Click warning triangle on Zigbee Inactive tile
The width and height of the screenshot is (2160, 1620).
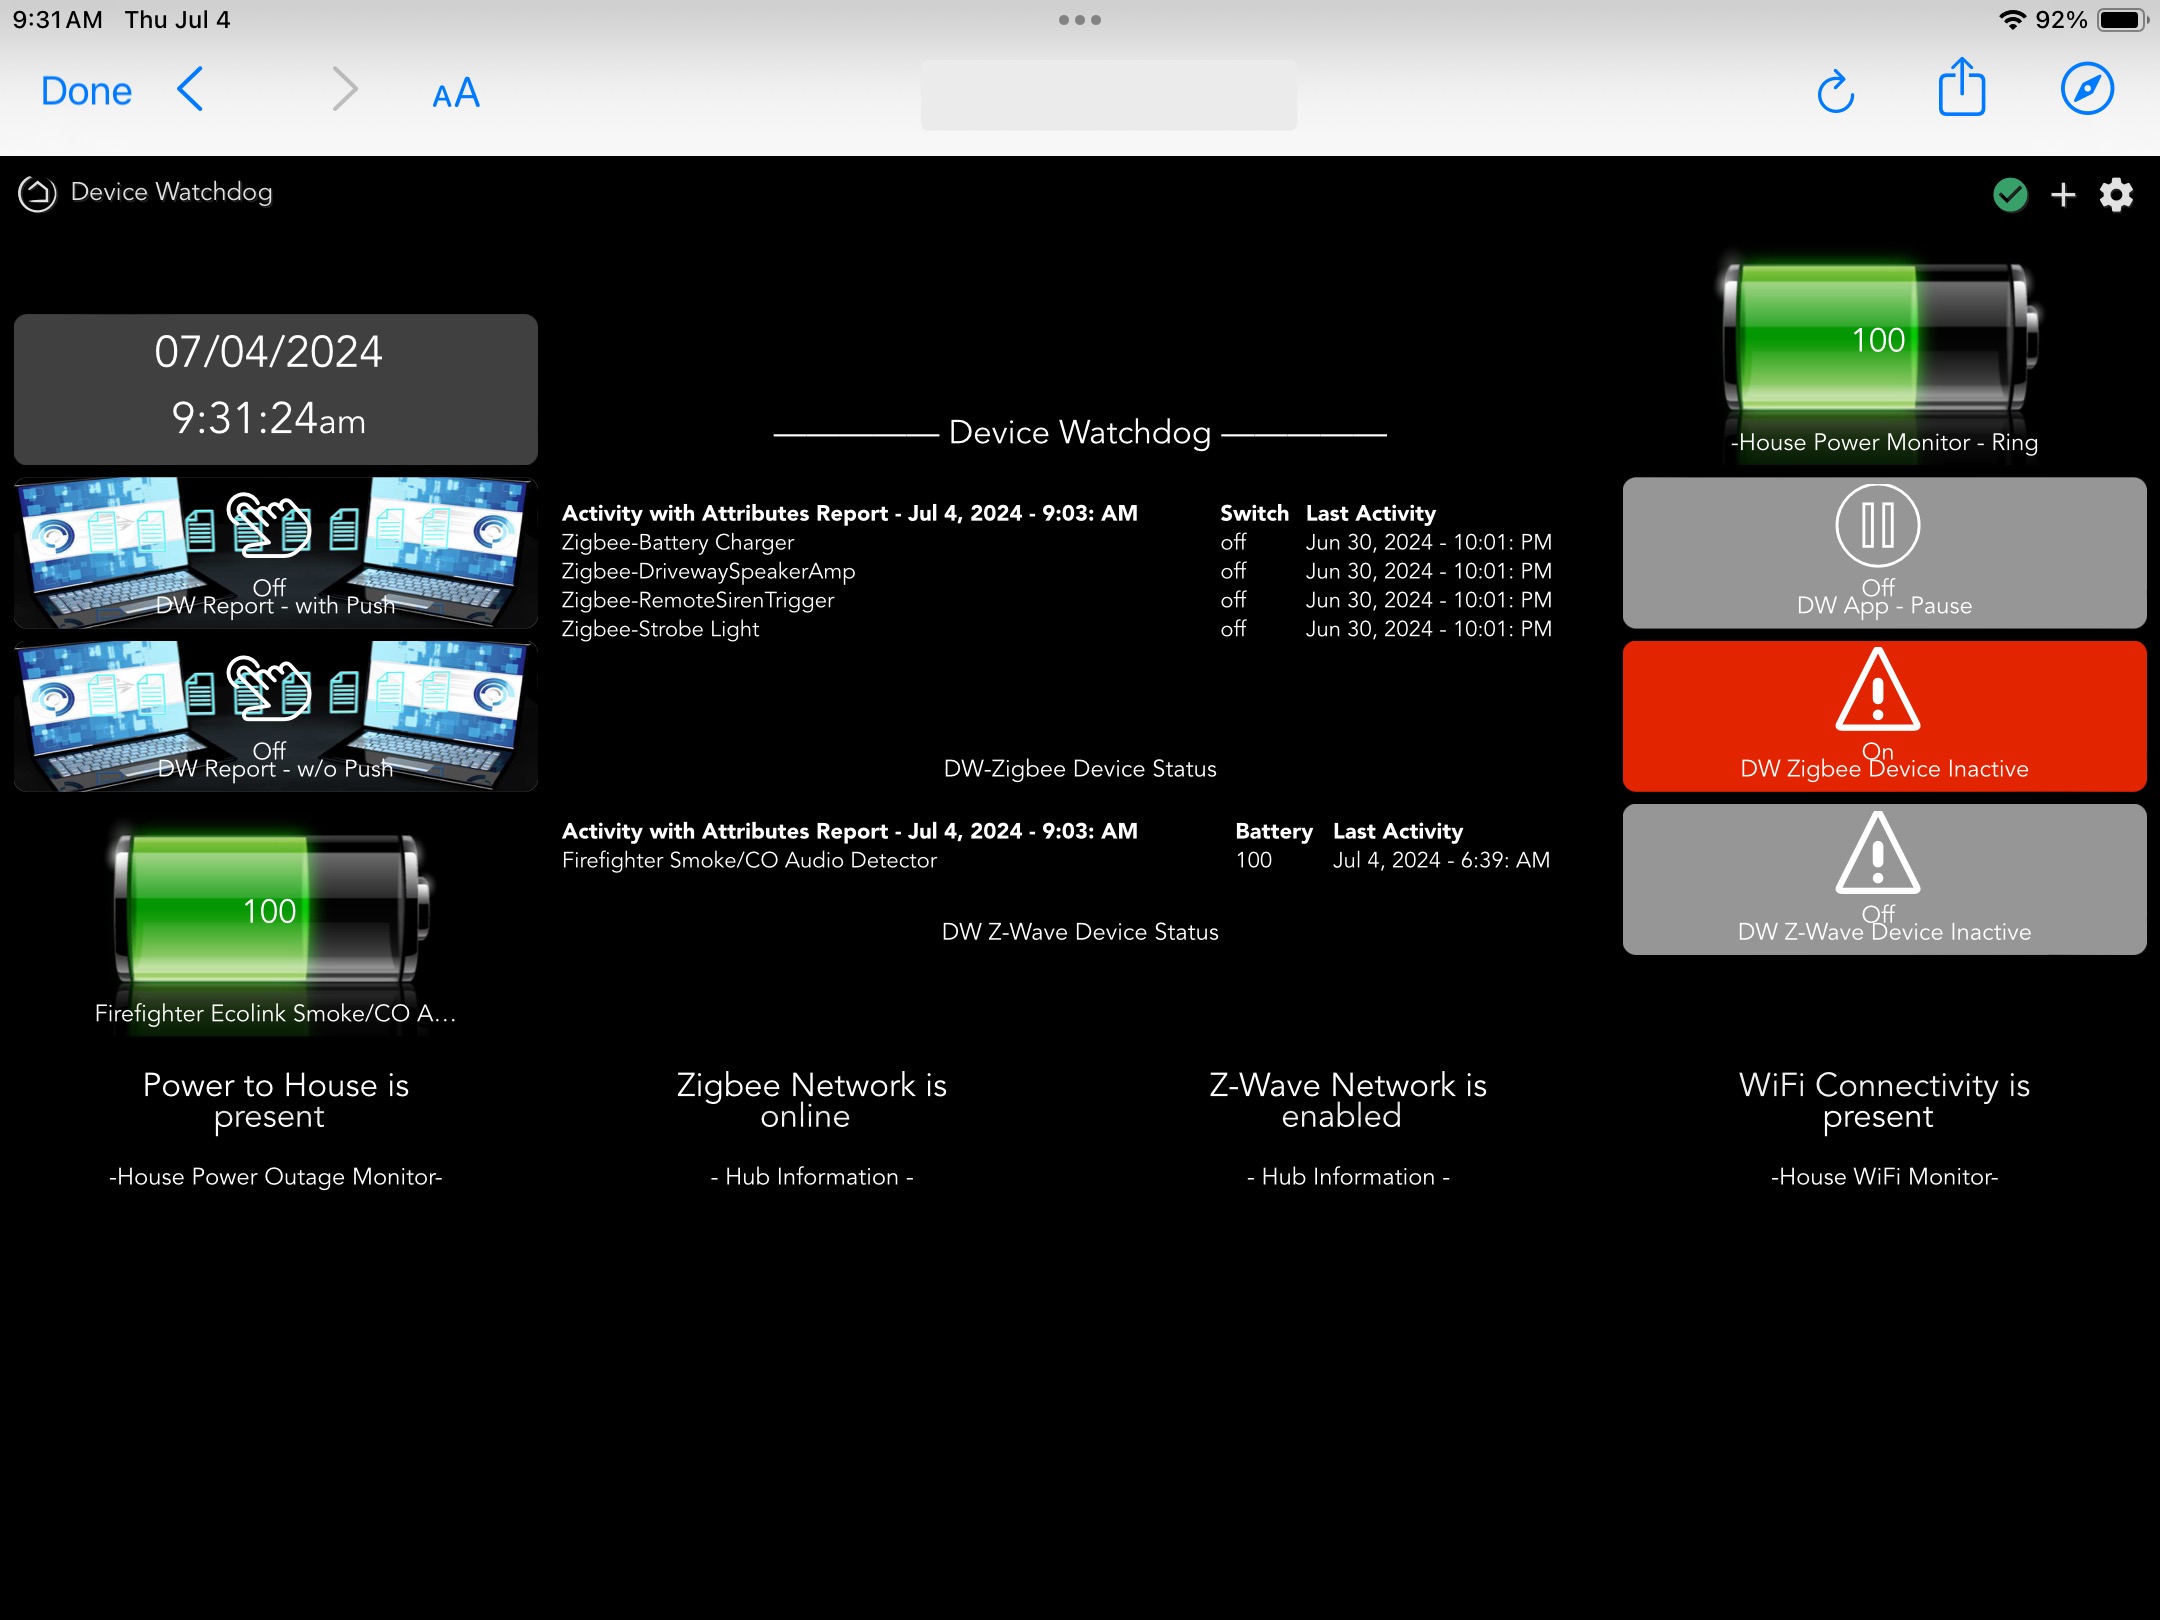(x=1878, y=690)
